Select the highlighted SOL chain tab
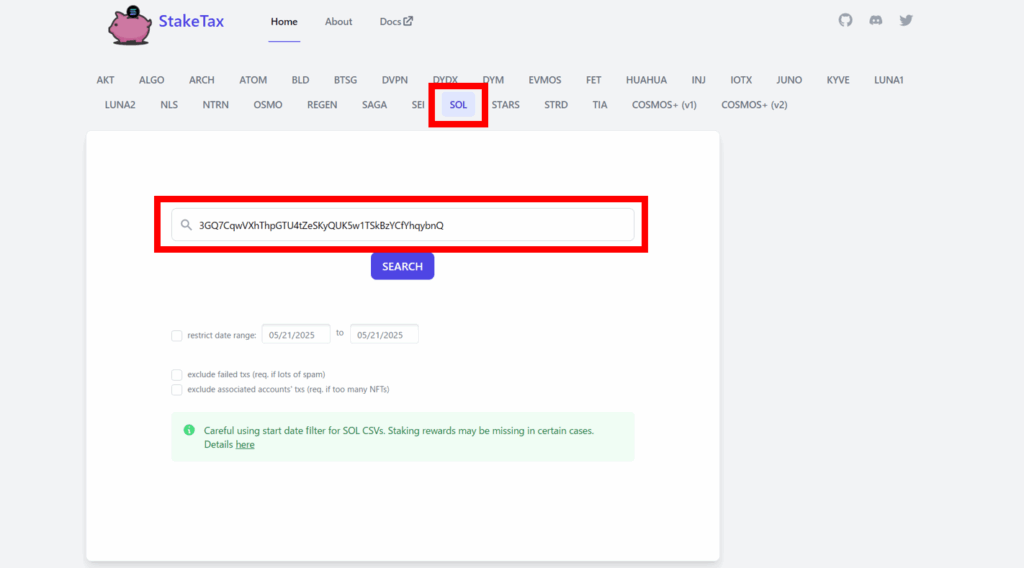The image size is (1024, 568). 458,104
